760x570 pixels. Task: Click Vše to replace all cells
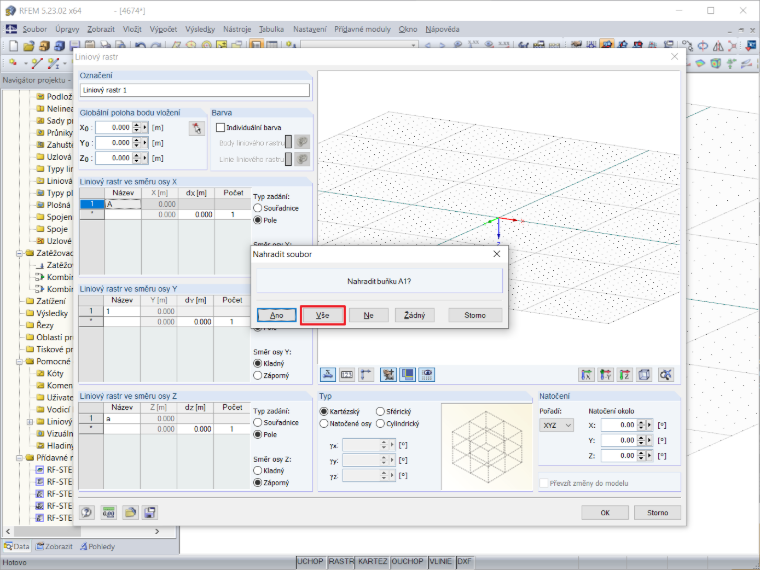point(322,315)
